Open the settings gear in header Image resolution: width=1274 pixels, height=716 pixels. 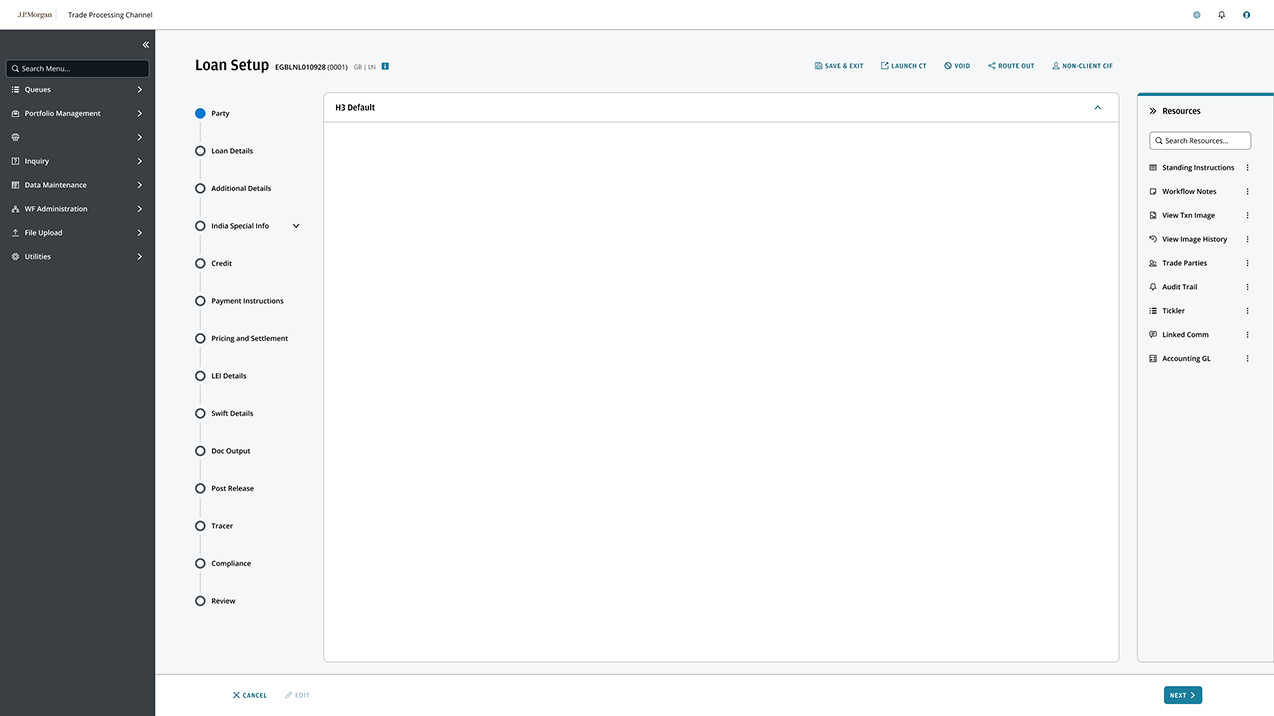[x=1197, y=15]
